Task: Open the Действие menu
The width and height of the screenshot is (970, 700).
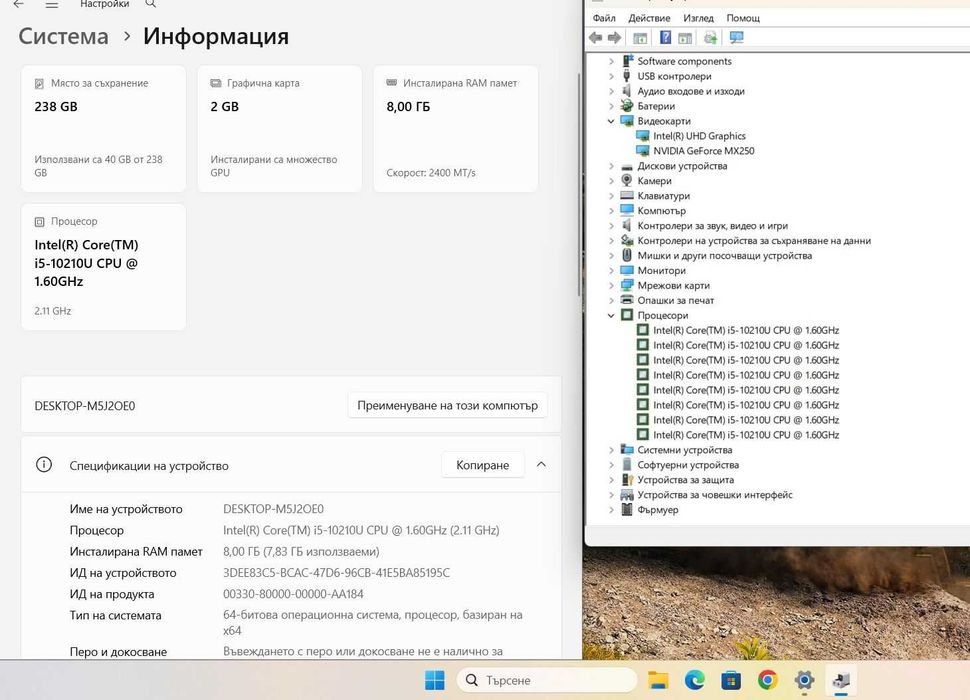Action: point(649,18)
